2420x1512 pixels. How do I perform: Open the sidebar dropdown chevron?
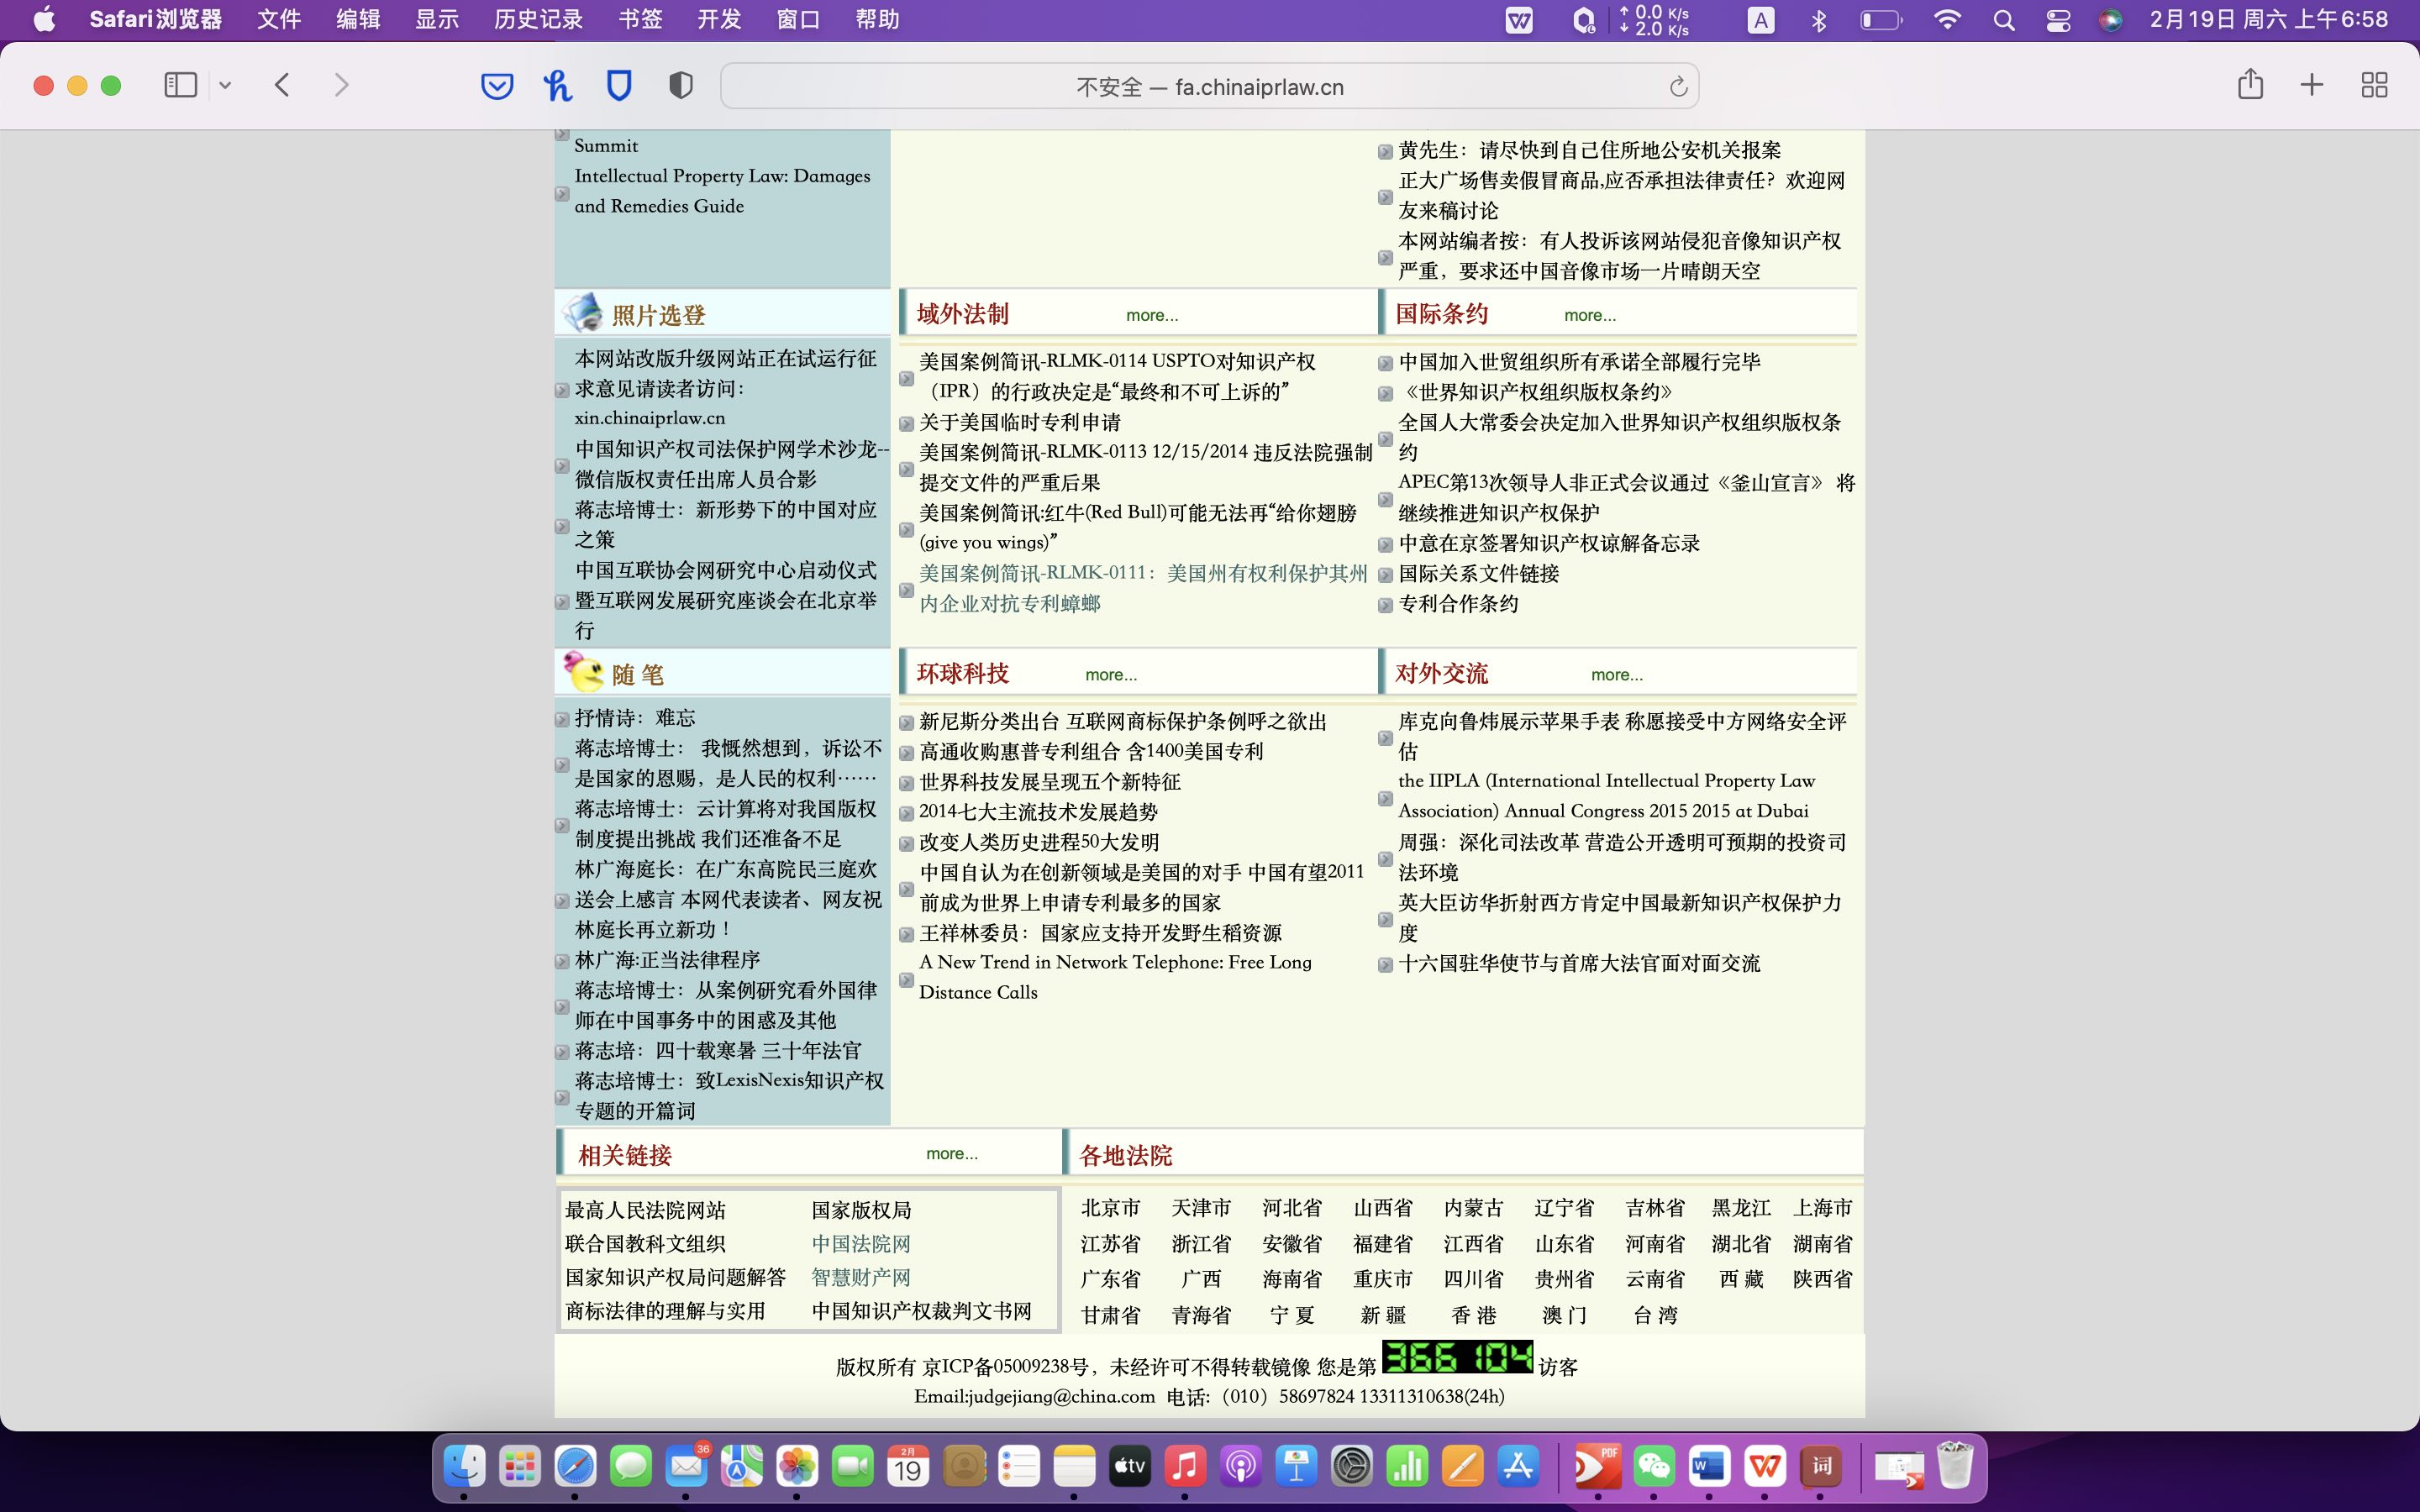click(x=225, y=85)
